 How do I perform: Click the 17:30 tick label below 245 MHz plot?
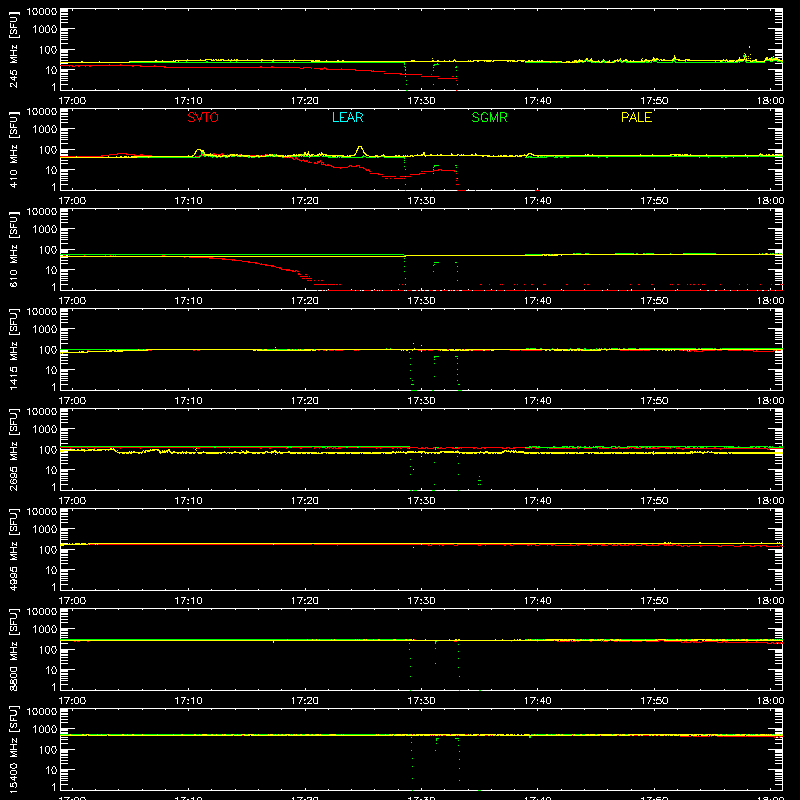tap(421, 101)
